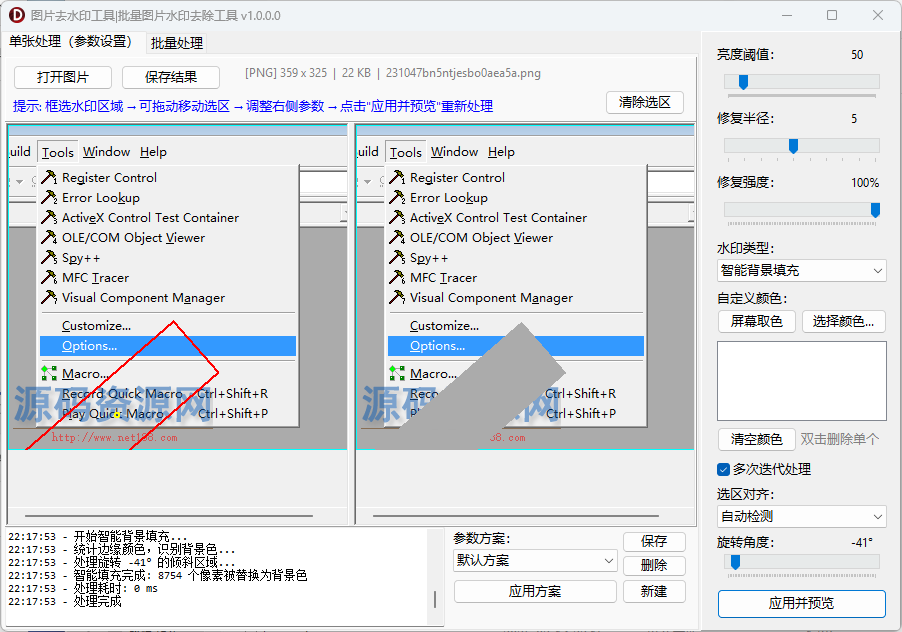Open the 水印类型 dropdown showing 智能背景填充
The image size is (902, 632).
(x=800, y=270)
